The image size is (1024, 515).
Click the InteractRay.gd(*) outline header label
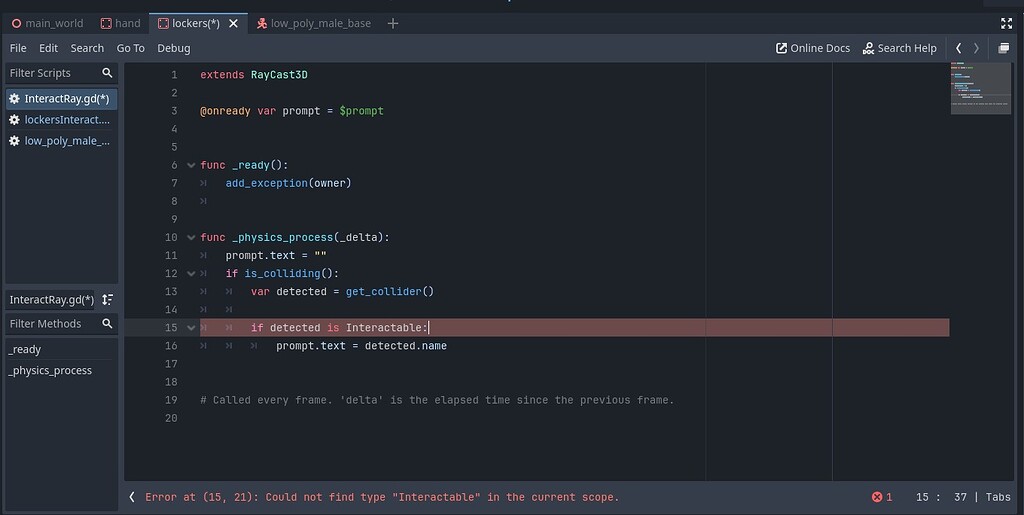pos(52,300)
